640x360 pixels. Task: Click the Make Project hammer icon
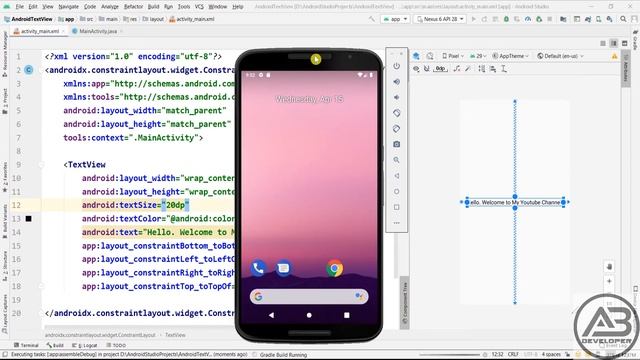coord(371,19)
